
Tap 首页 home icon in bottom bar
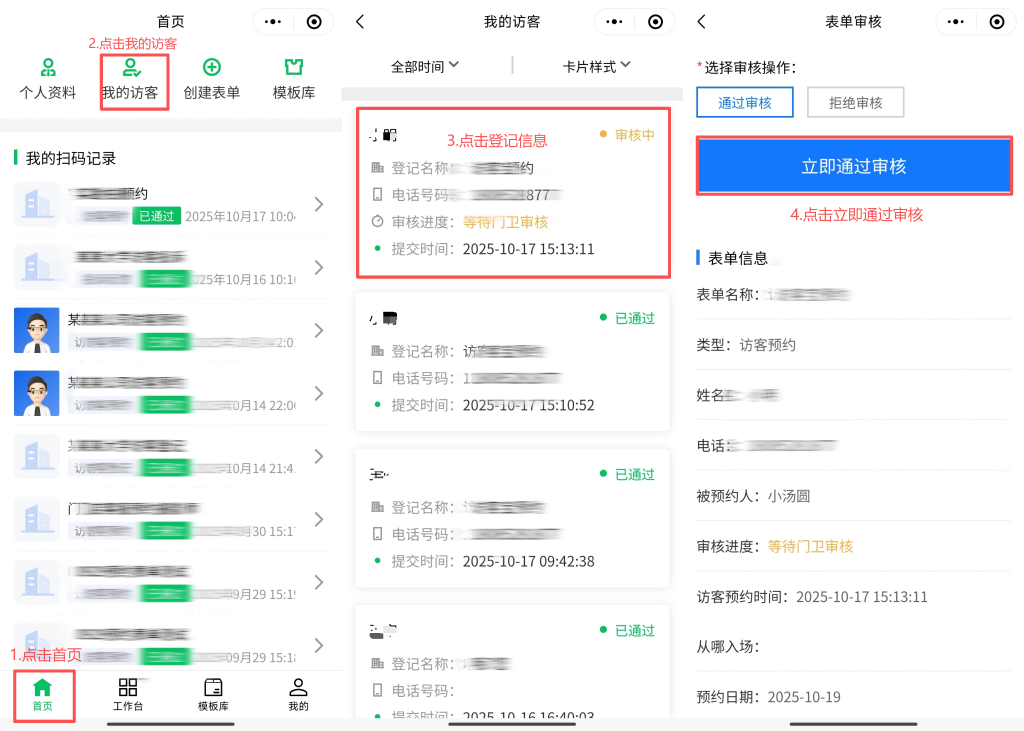pos(43,688)
